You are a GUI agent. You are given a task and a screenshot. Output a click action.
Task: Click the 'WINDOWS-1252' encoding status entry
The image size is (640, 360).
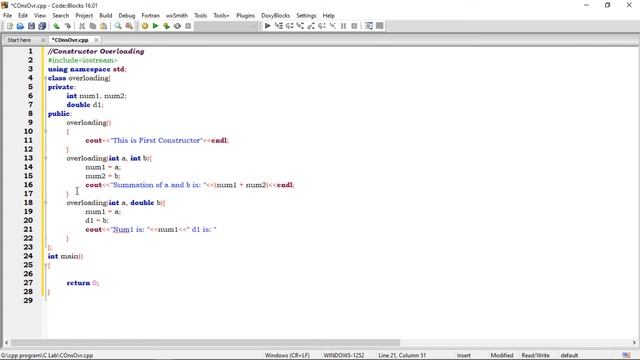[x=344, y=356]
